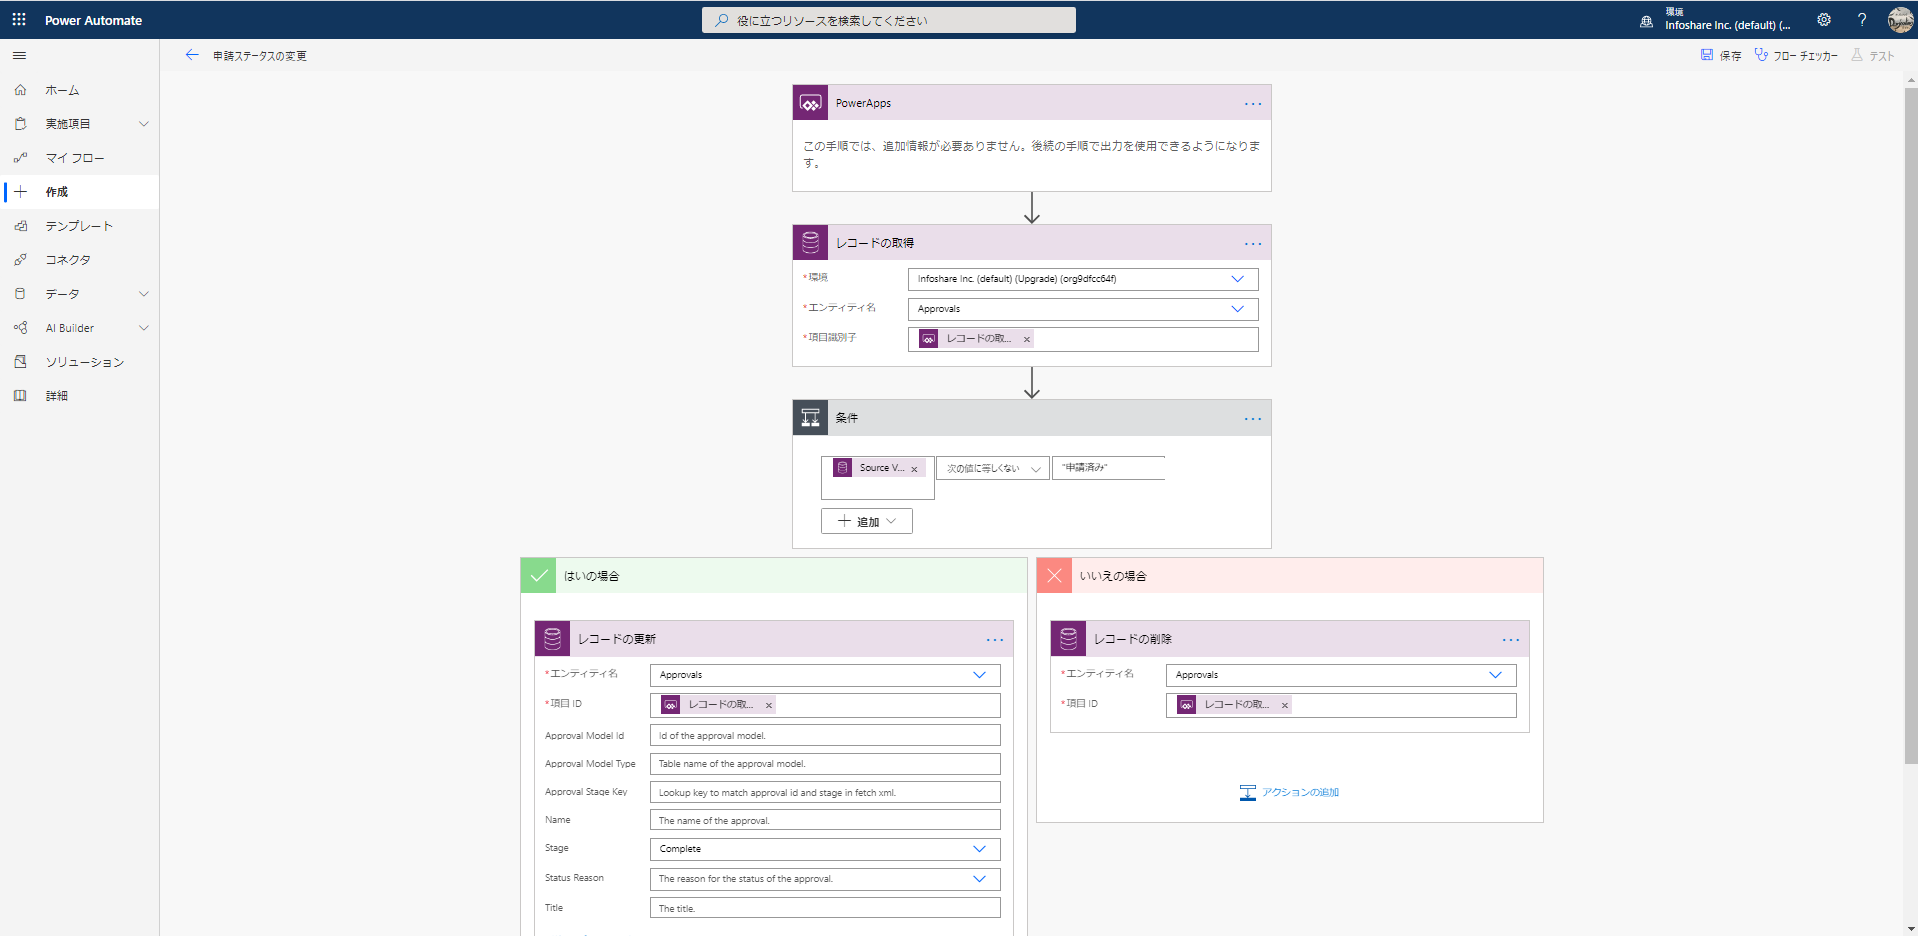The image size is (1918, 936).
Task: Click the PowerApps trigger icon
Action: point(811,103)
